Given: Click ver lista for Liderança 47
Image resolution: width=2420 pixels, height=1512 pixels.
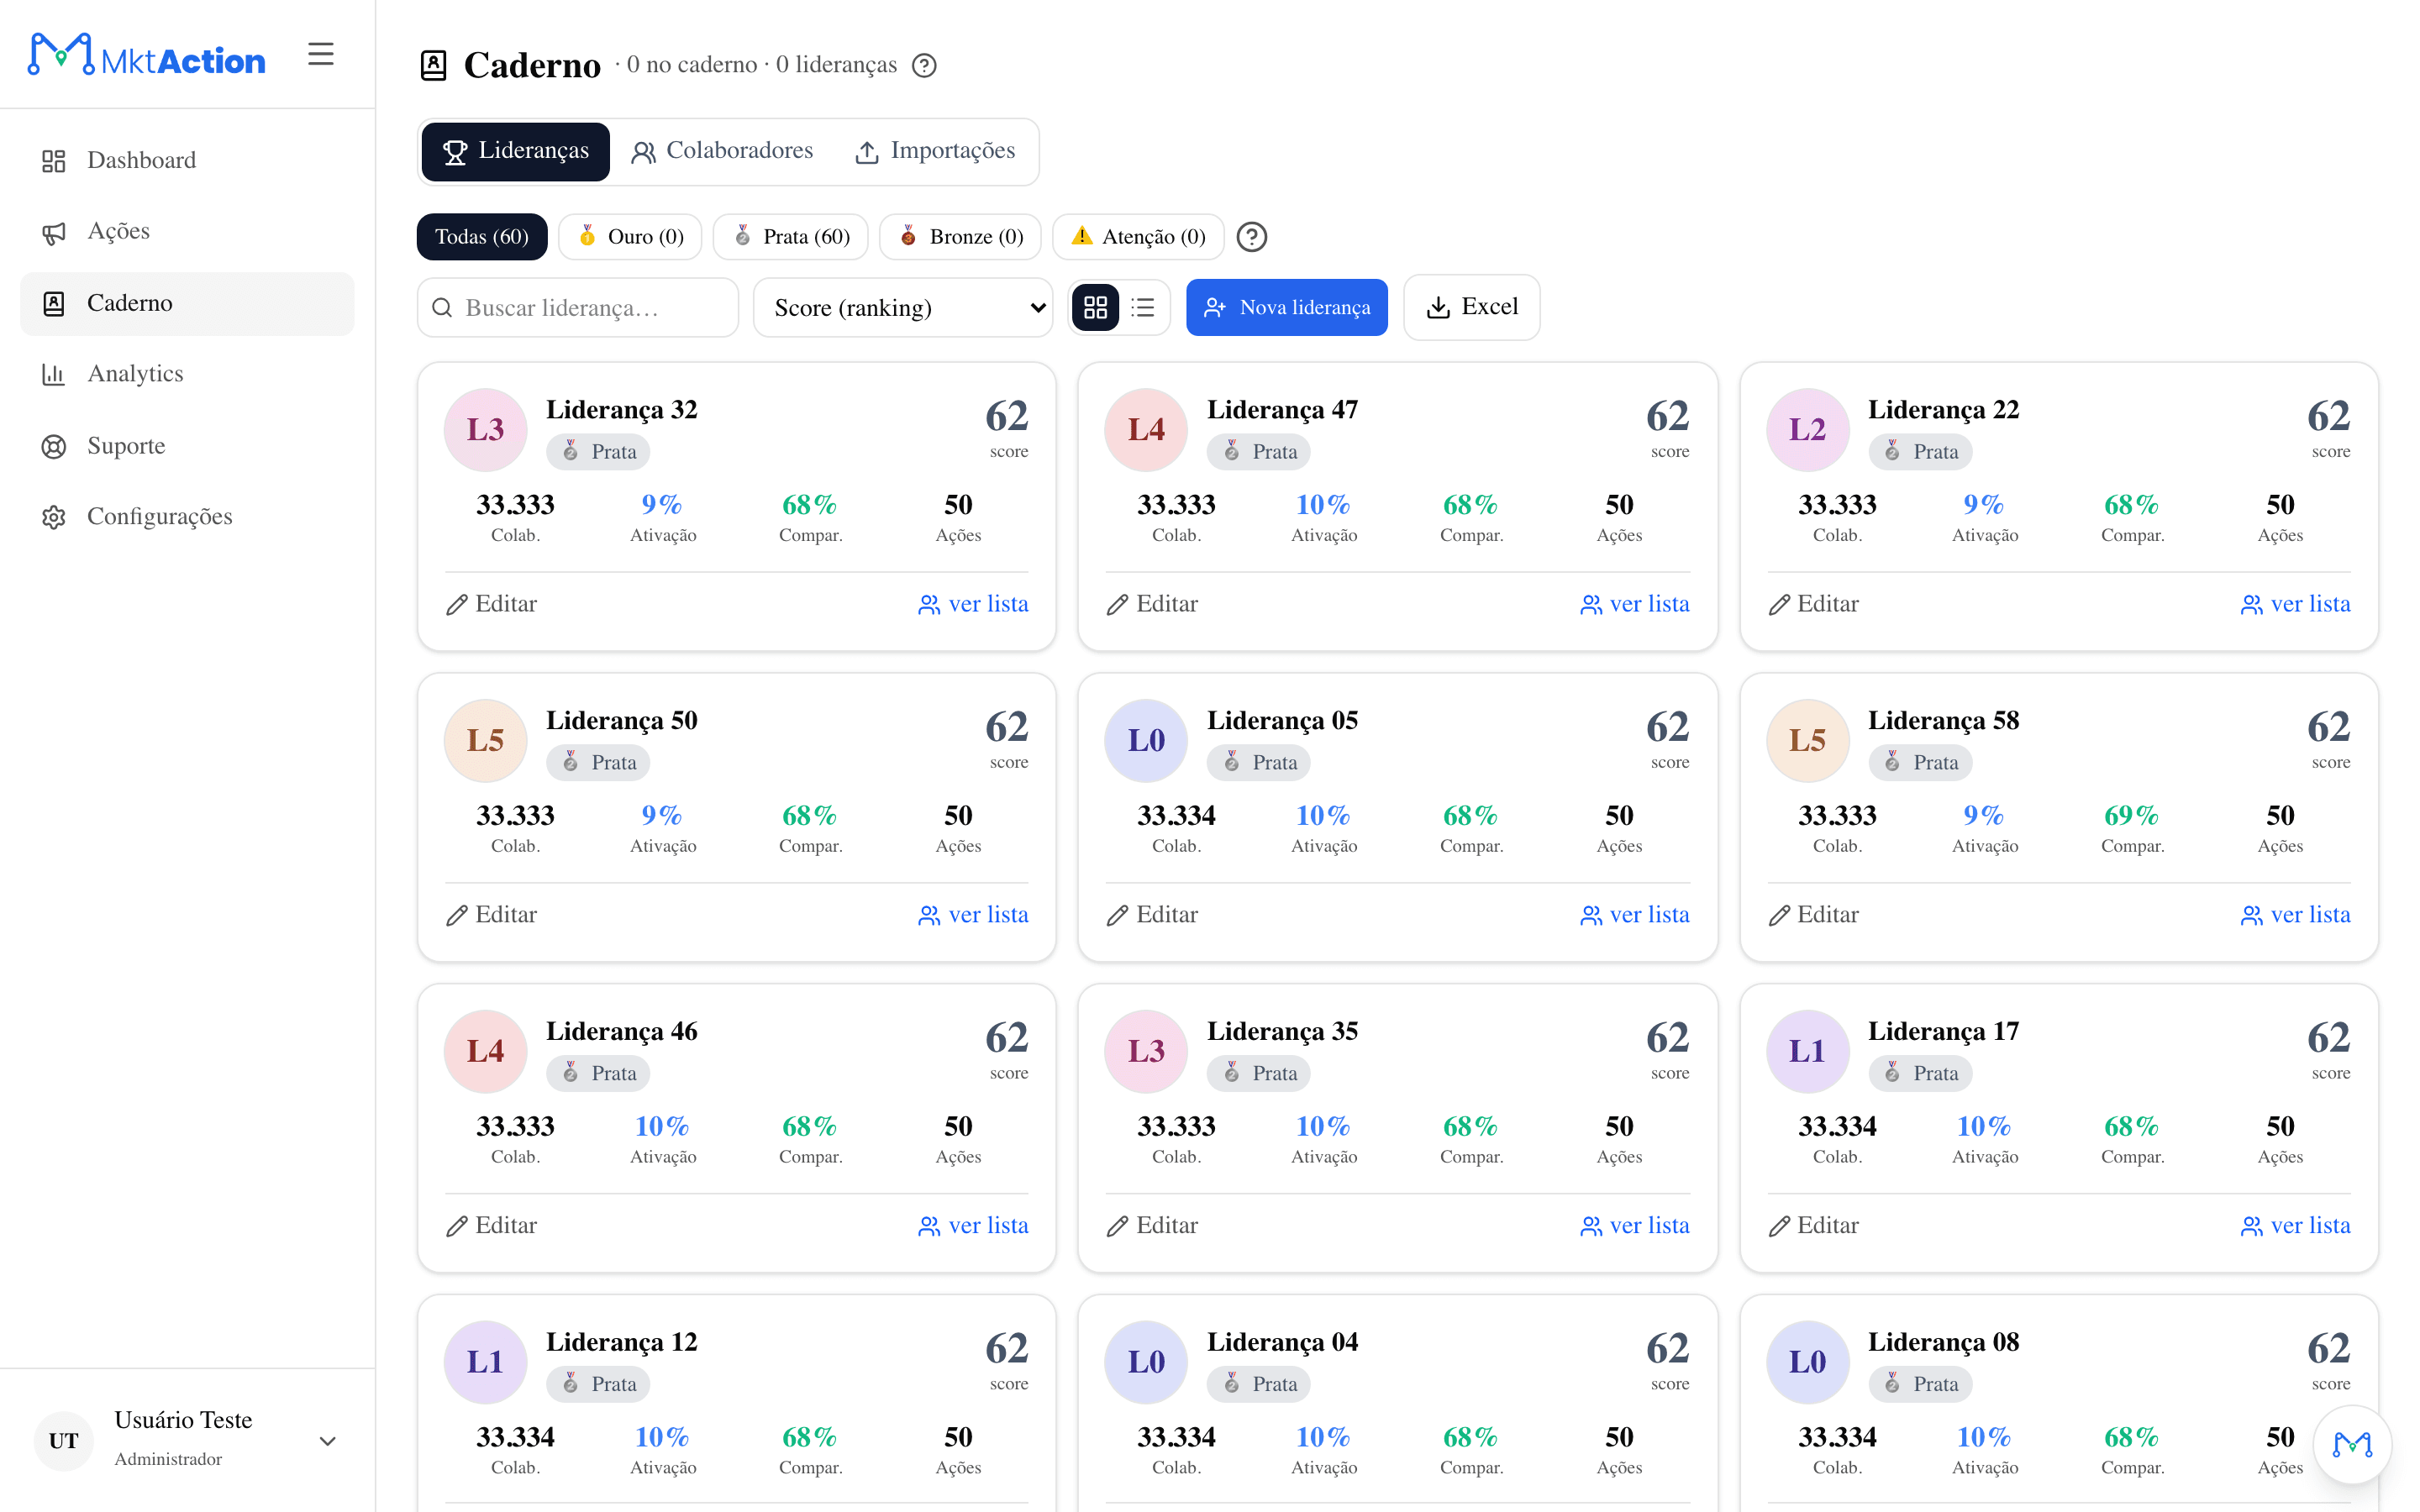Looking at the screenshot, I should [1634, 604].
